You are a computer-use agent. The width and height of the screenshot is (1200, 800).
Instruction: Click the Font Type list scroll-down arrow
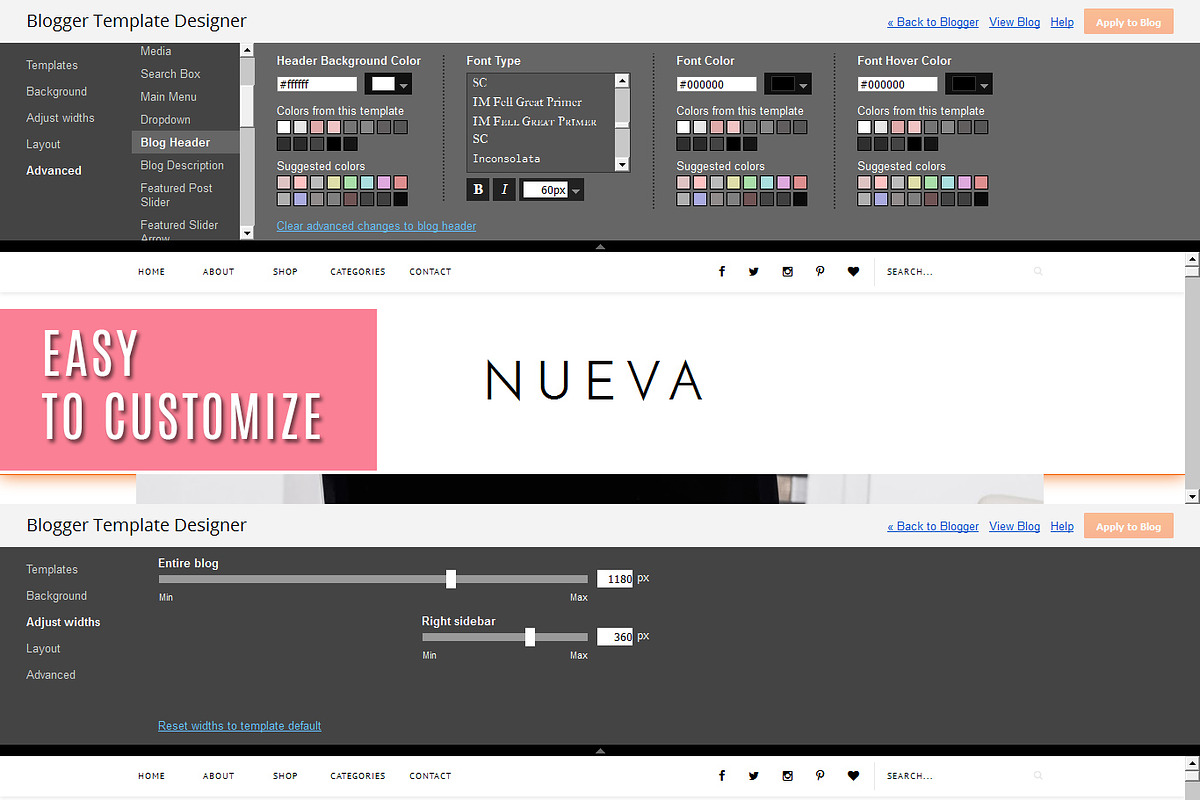click(x=622, y=165)
